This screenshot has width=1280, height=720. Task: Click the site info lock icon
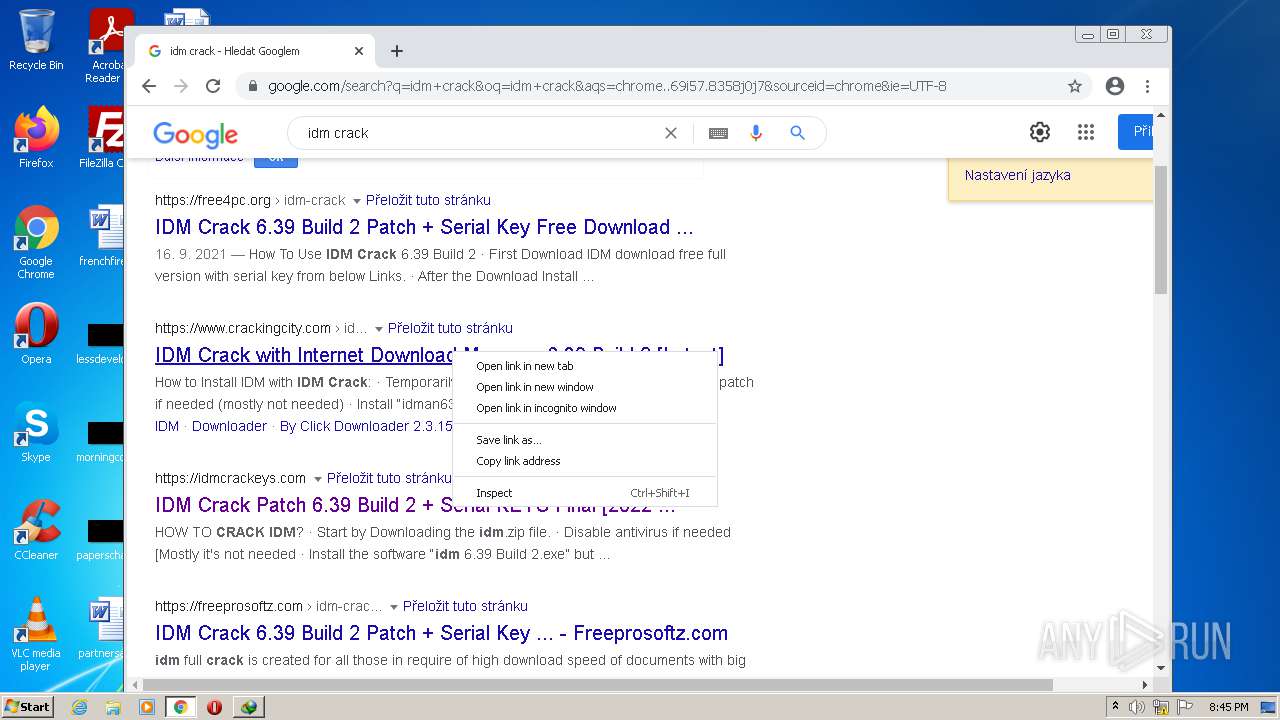(251, 86)
